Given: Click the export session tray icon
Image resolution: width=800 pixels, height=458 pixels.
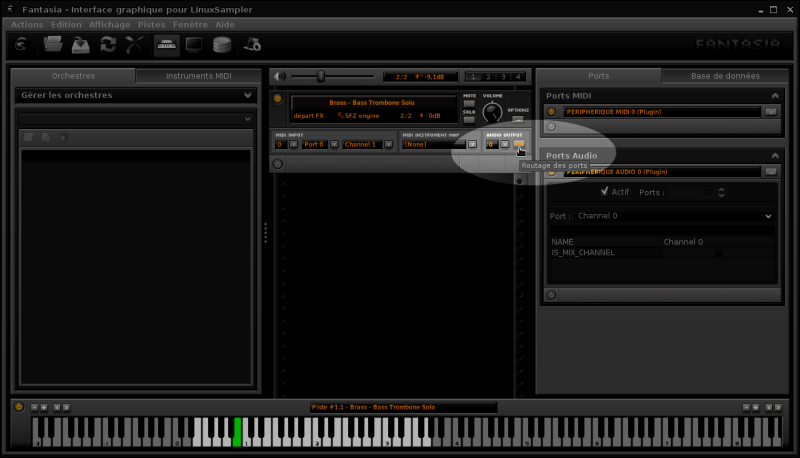Looking at the screenshot, I should [81, 45].
